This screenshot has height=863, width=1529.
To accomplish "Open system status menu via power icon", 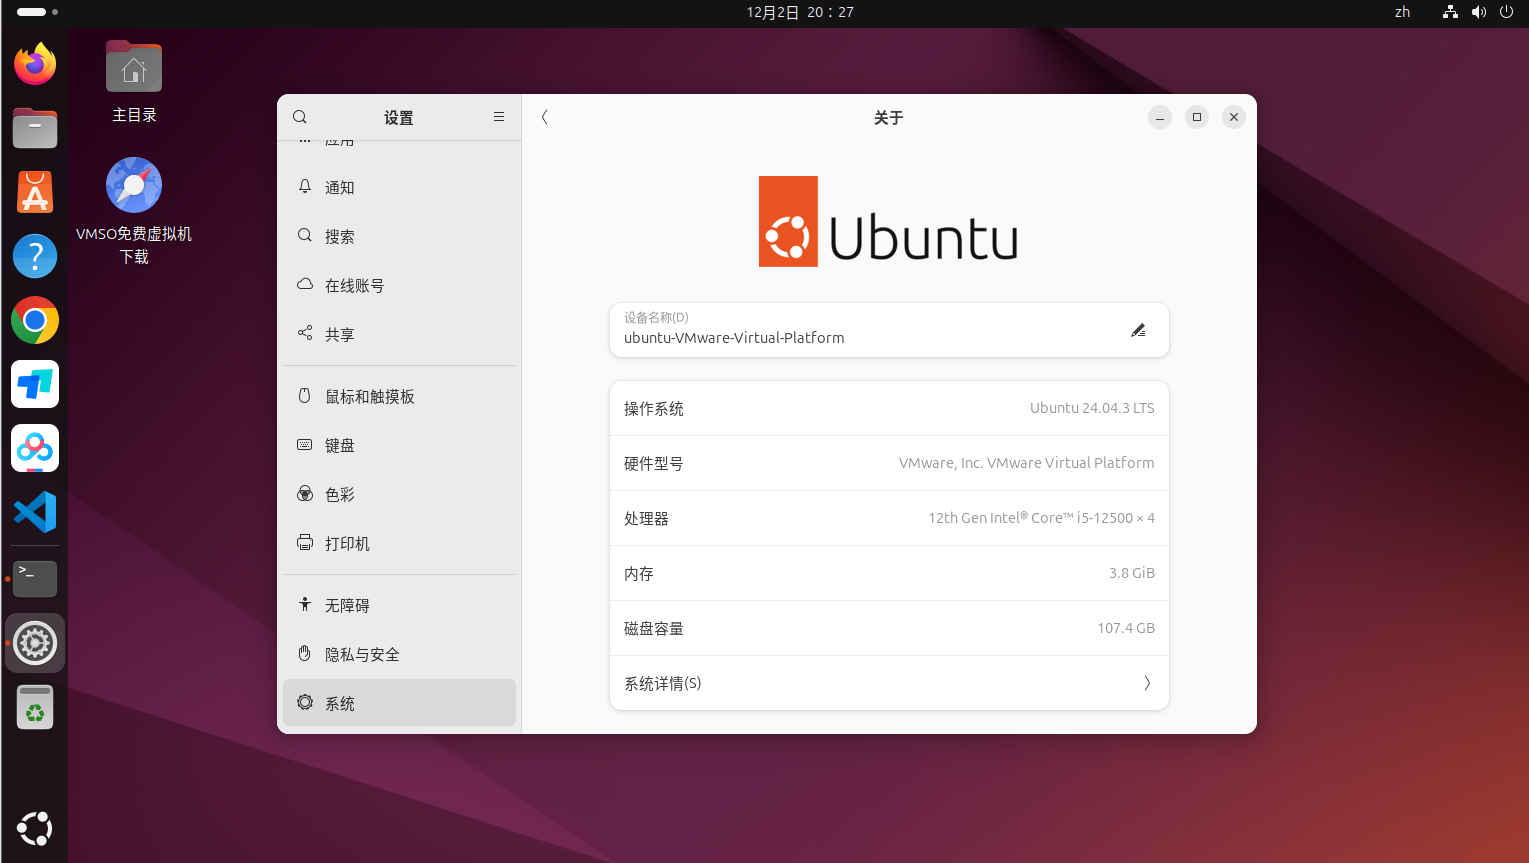I will [x=1506, y=12].
